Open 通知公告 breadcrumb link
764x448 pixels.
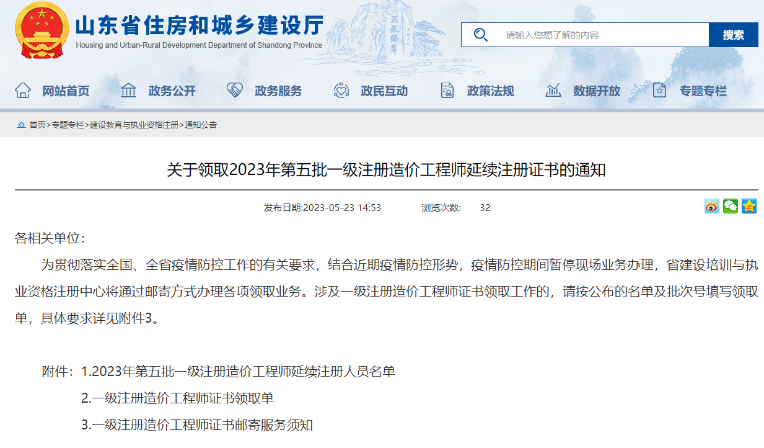201,125
